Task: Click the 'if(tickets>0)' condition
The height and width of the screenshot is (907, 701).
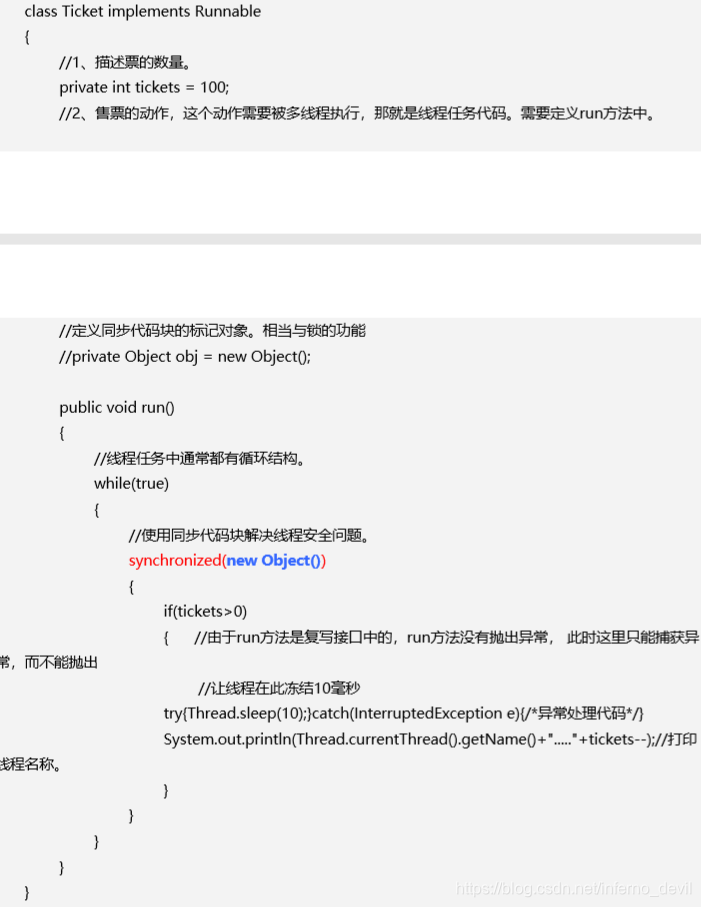Action: pyautogui.click(x=205, y=611)
